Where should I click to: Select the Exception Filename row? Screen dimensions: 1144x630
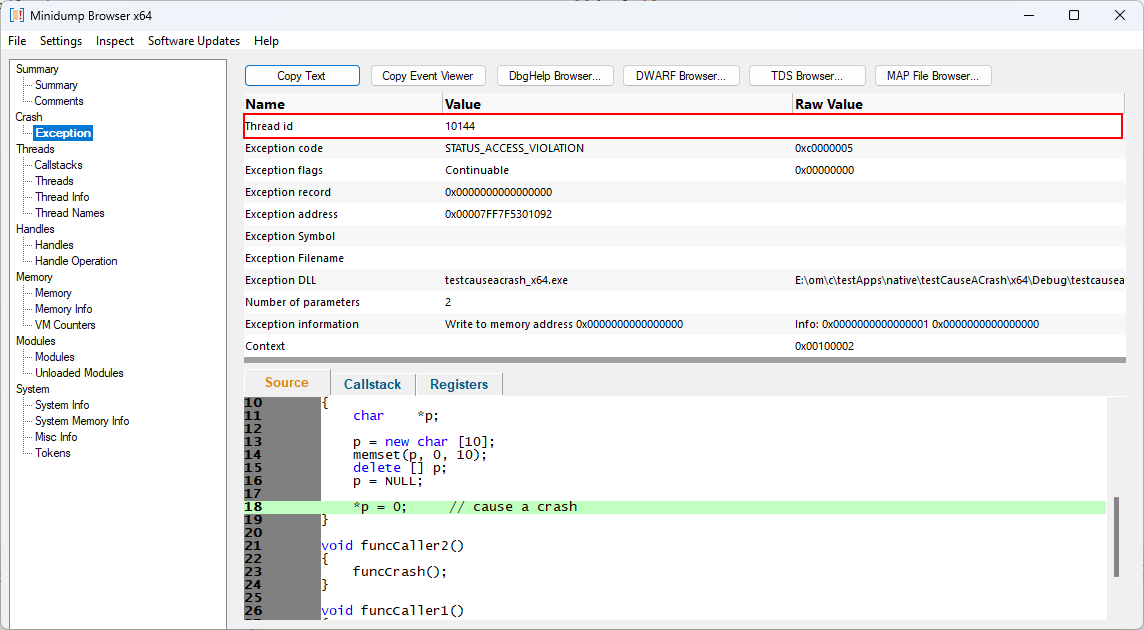[x=684, y=258]
